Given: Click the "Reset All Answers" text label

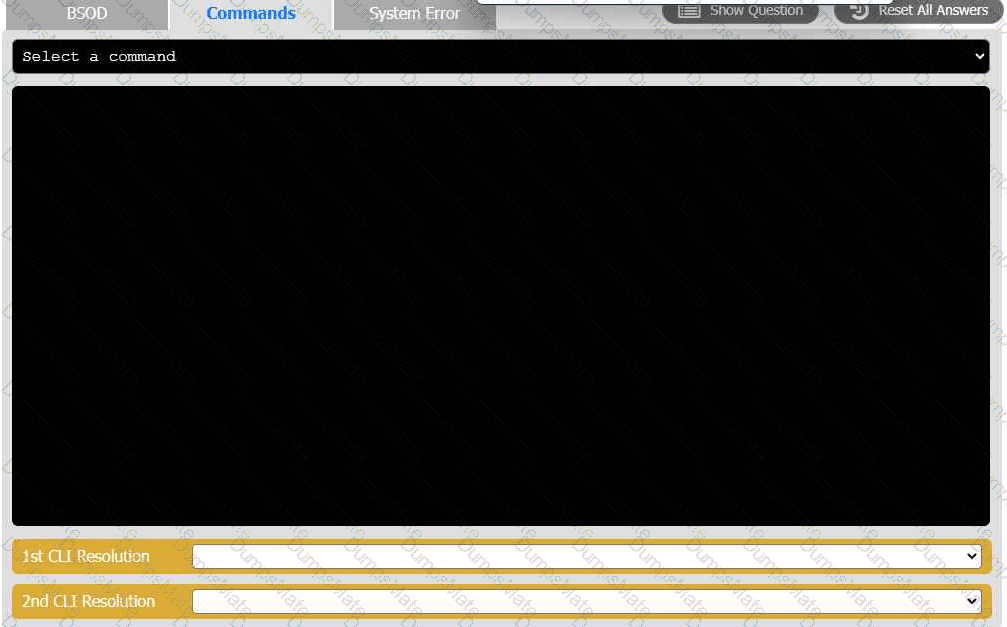Looking at the screenshot, I should 932,11.
